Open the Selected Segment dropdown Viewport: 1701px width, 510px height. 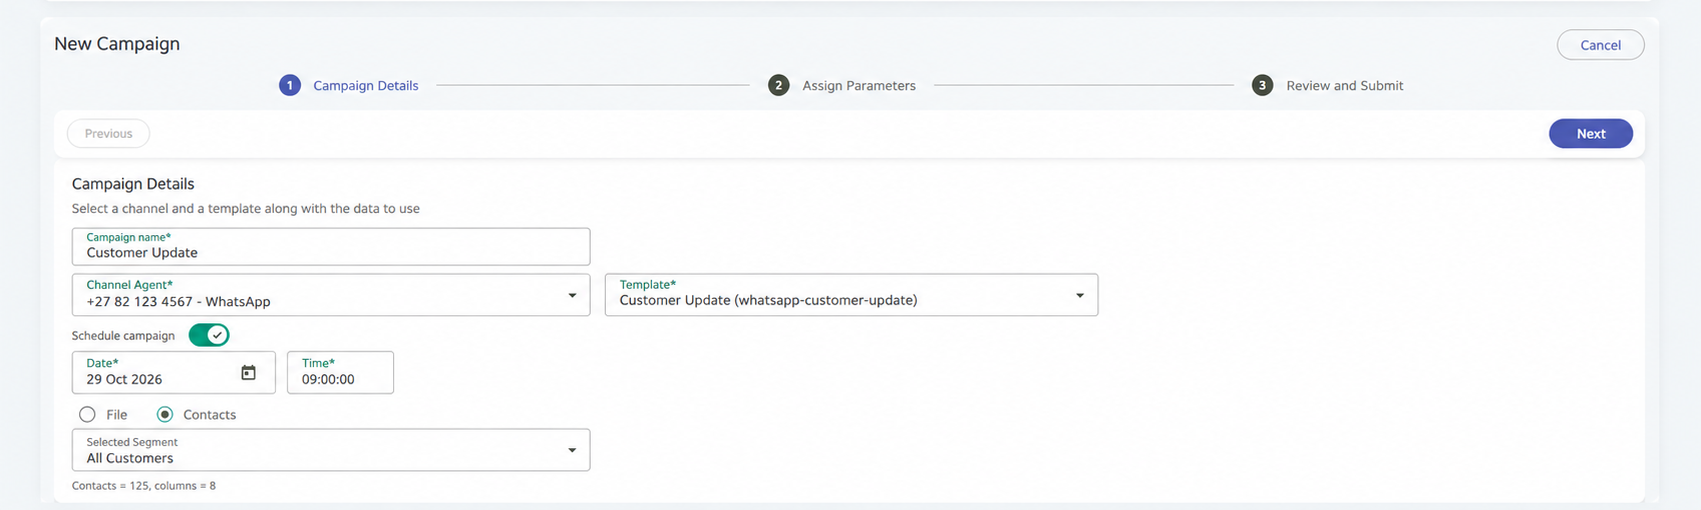[331, 450]
